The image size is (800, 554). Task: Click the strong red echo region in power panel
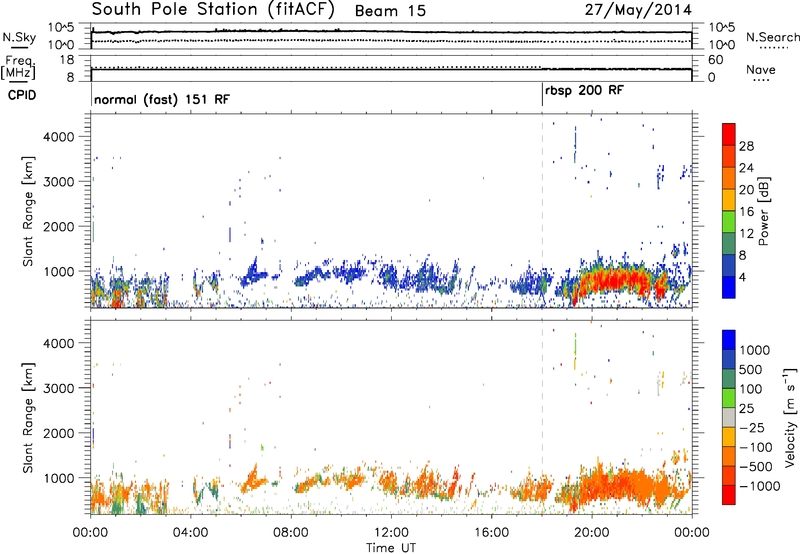click(617, 280)
